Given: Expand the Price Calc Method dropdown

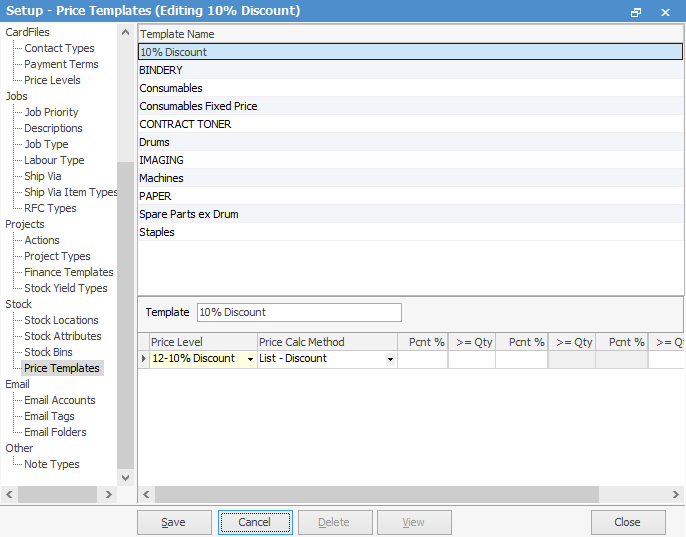Looking at the screenshot, I should 390,359.
